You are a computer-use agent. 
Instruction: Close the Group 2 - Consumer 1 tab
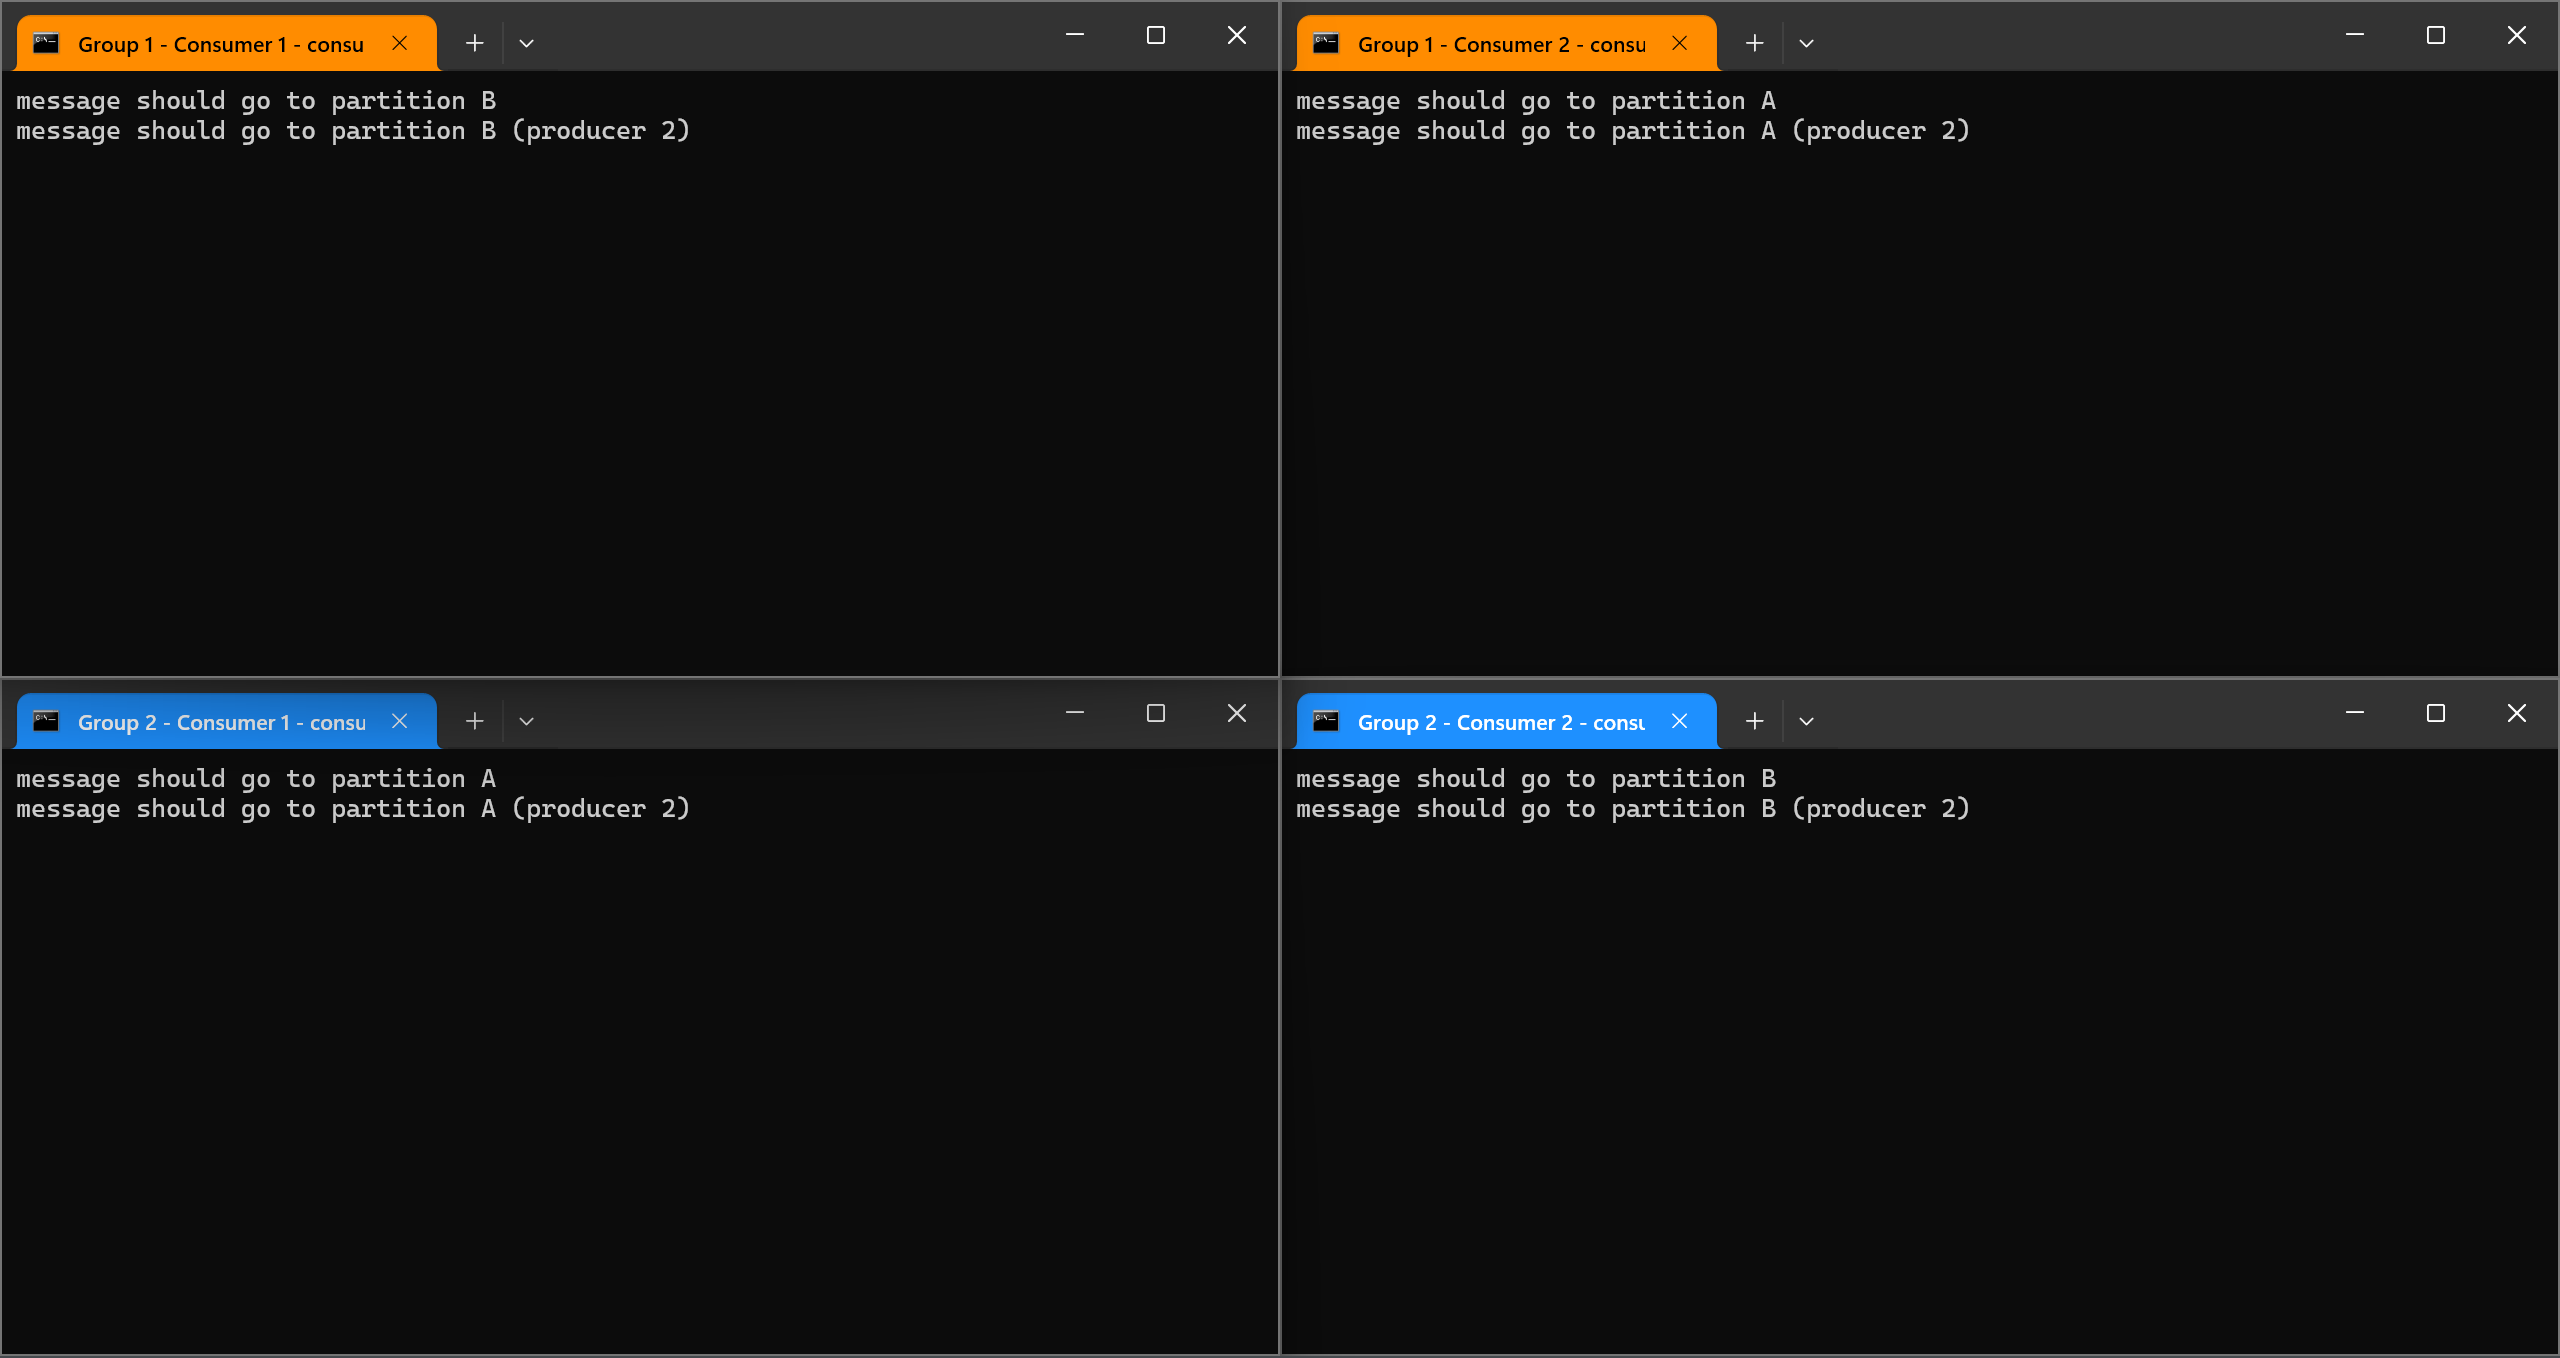tap(399, 721)
